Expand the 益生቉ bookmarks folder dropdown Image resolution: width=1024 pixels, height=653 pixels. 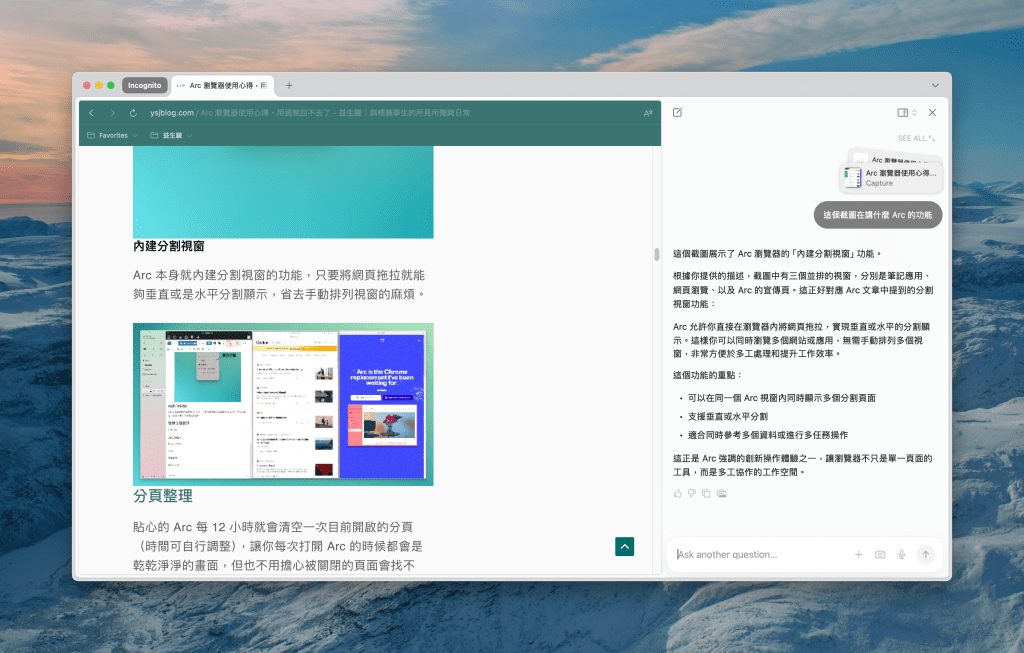[171, 135]
